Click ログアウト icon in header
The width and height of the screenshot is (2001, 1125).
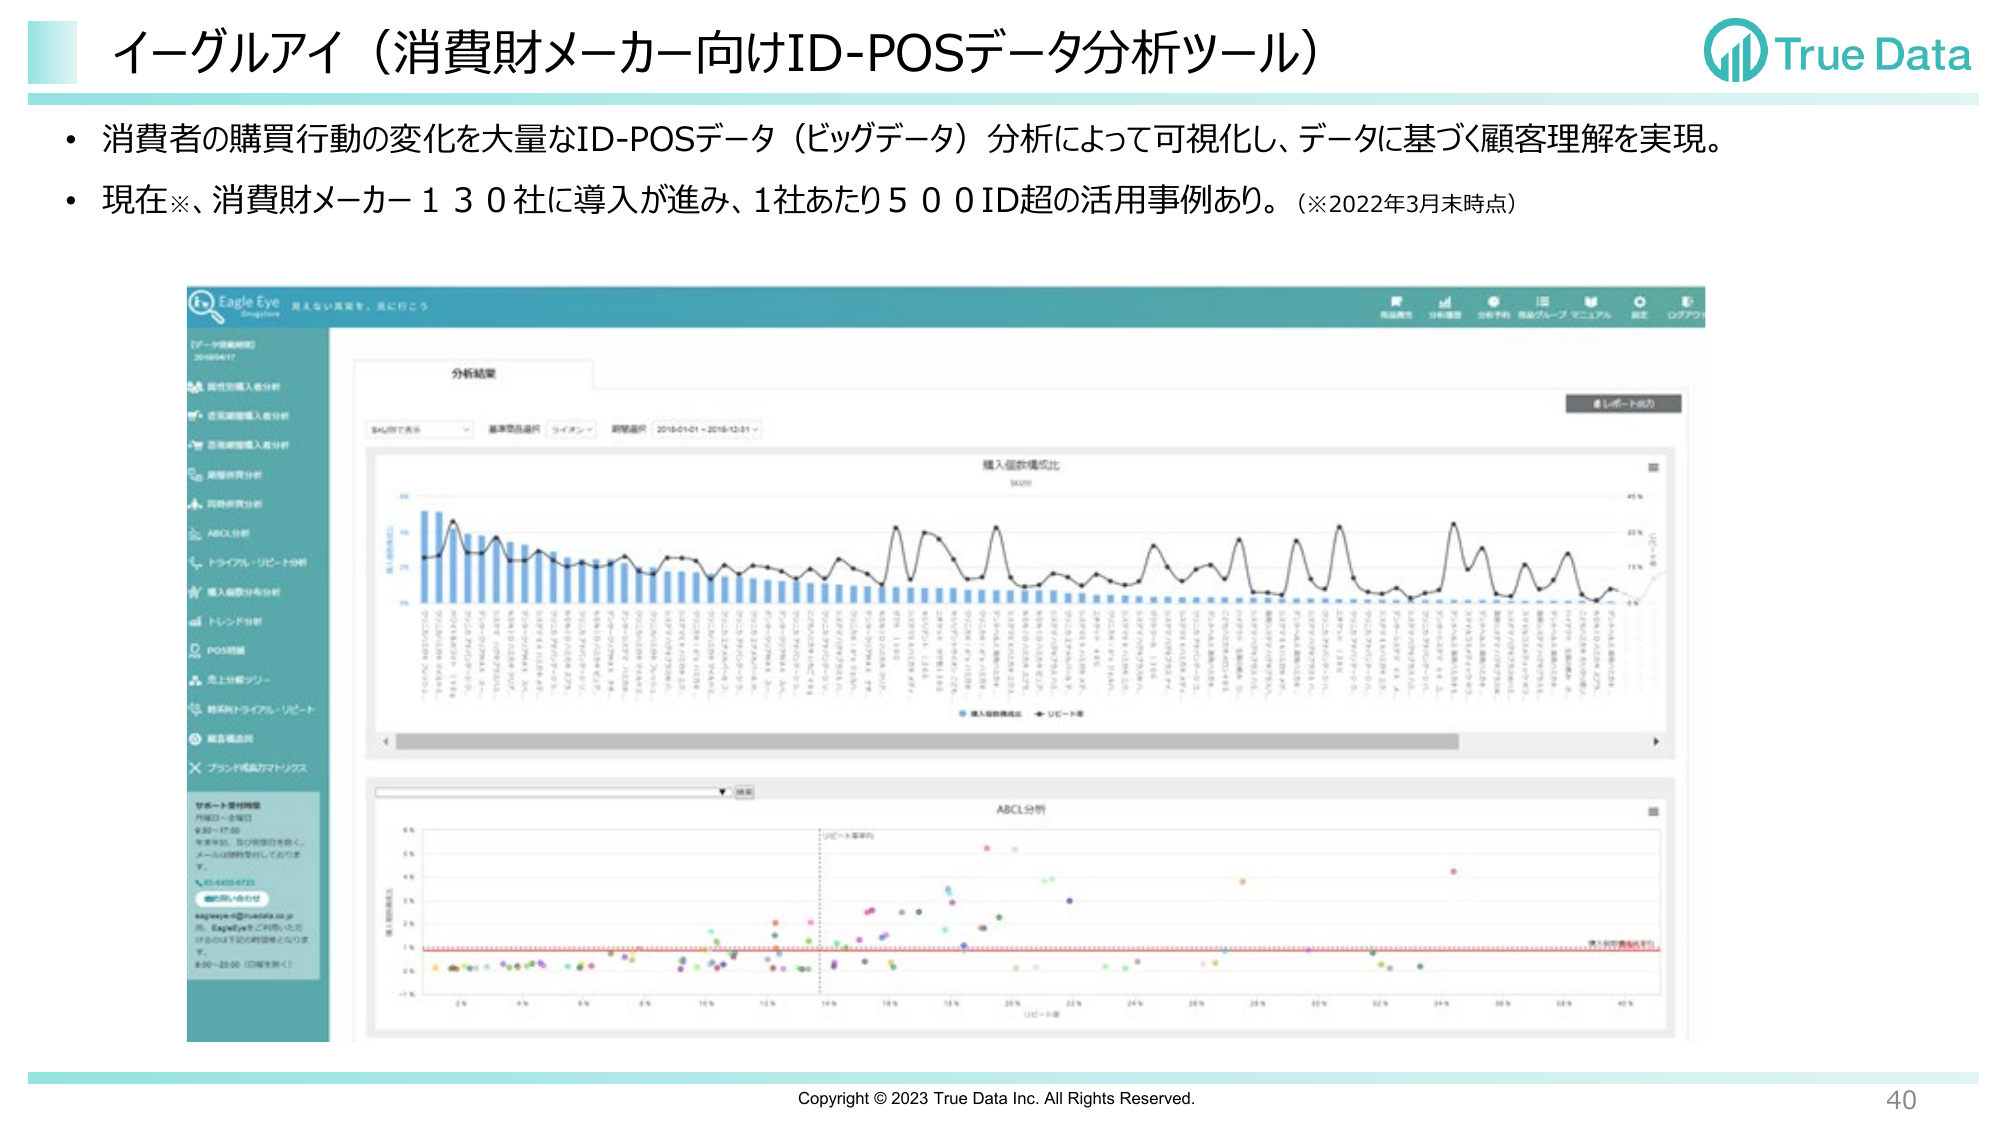coord(1686,301)
